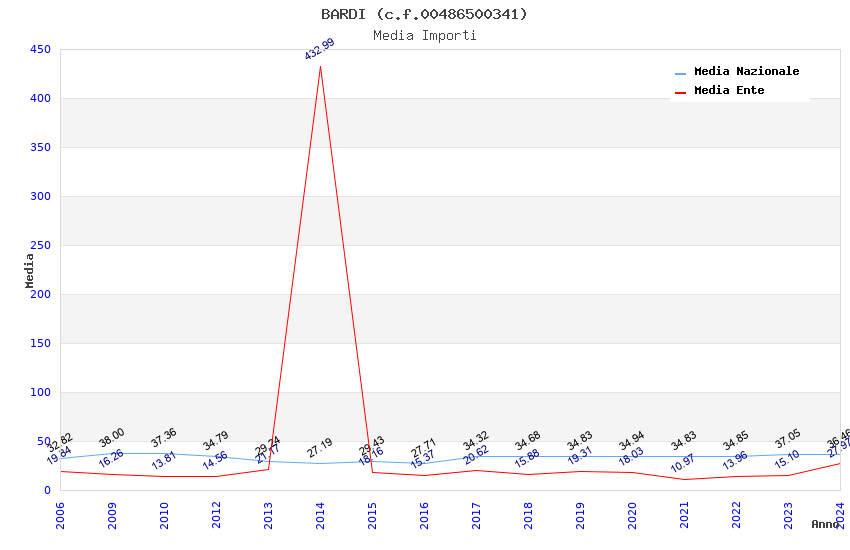Viewport: 850px width, 550px height.
Task: Click the ente value label 19.31
Action: point(579,456)
